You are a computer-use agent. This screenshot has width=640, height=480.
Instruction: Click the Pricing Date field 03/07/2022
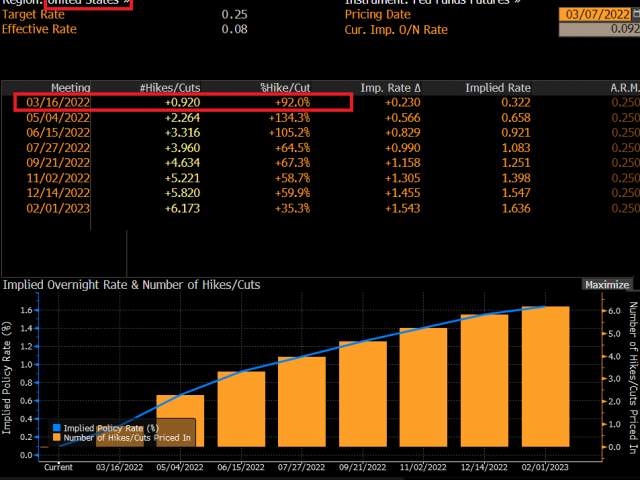point(598,15)
